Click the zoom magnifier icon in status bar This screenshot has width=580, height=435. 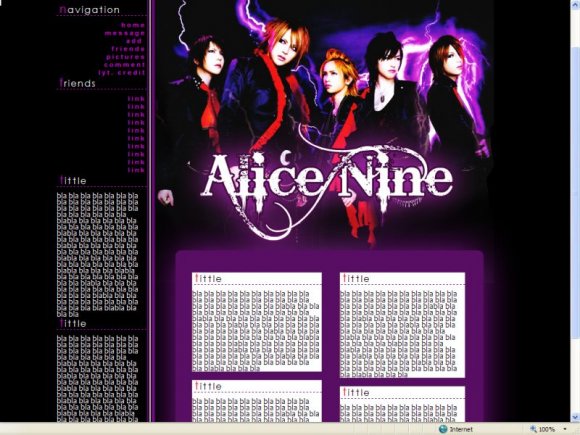pyautogui.click(x=533, y=429)
